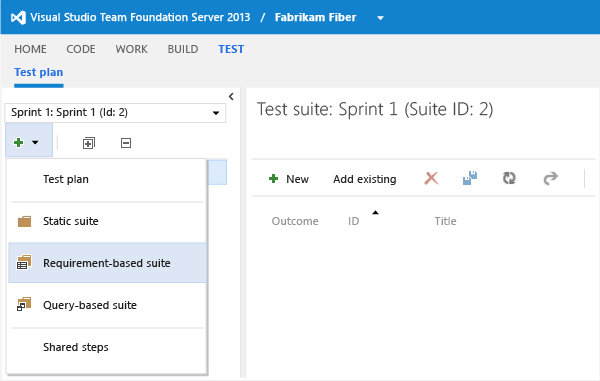This screenshot has width=600, height=381.
Task: Click the green plus new-item dropdown
Action: pyautogui.click(x=29, y=140)
